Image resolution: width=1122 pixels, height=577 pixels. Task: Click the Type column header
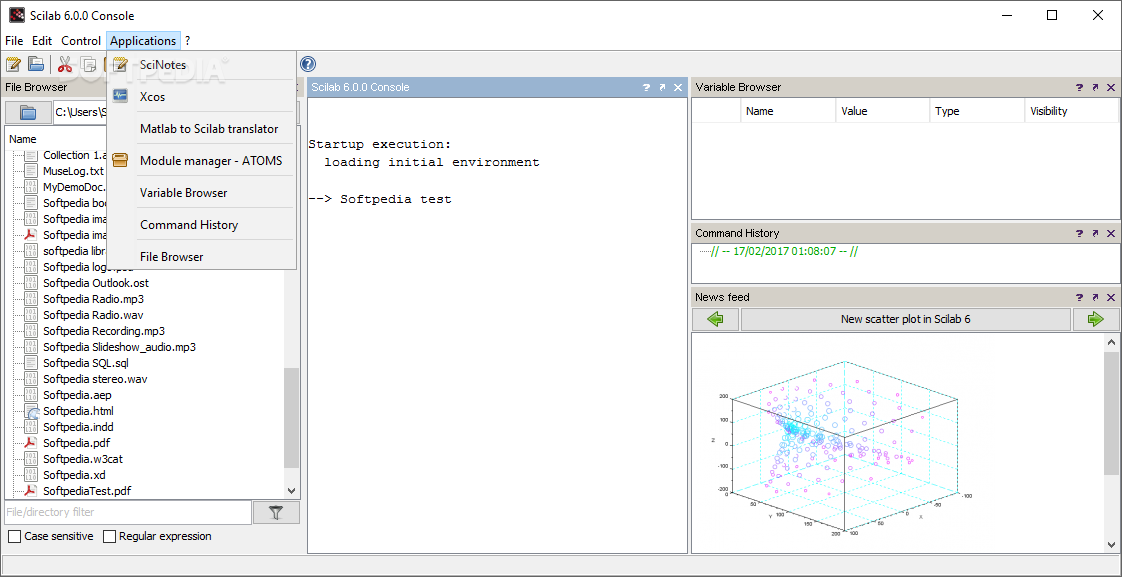click(x=977, y=111)
